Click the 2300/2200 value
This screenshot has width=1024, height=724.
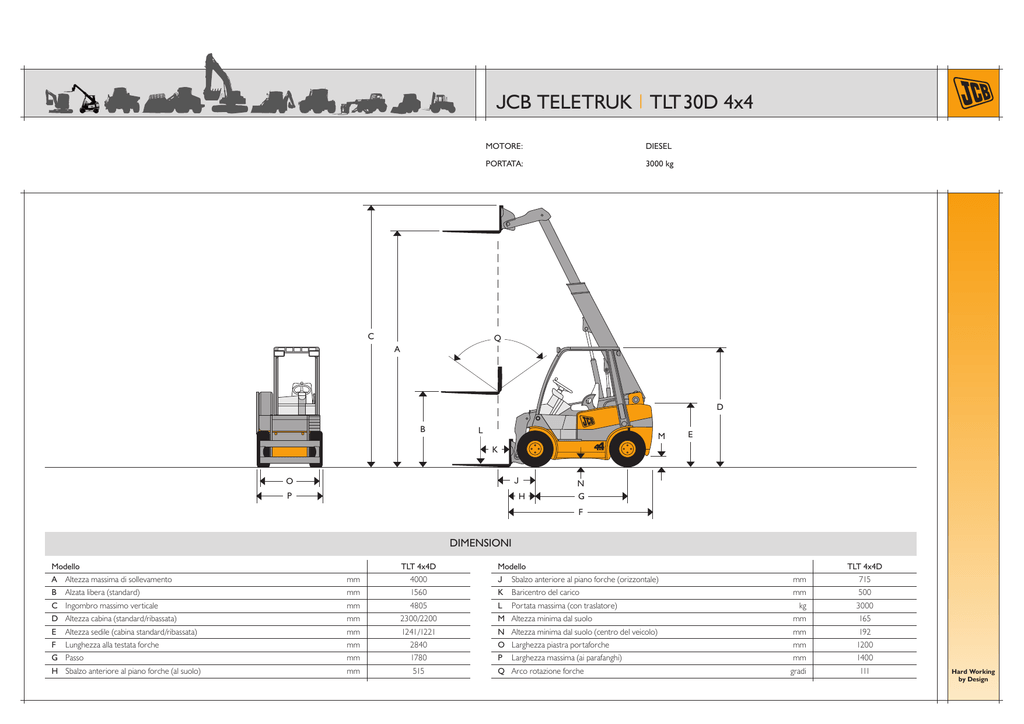pos(419,619)
